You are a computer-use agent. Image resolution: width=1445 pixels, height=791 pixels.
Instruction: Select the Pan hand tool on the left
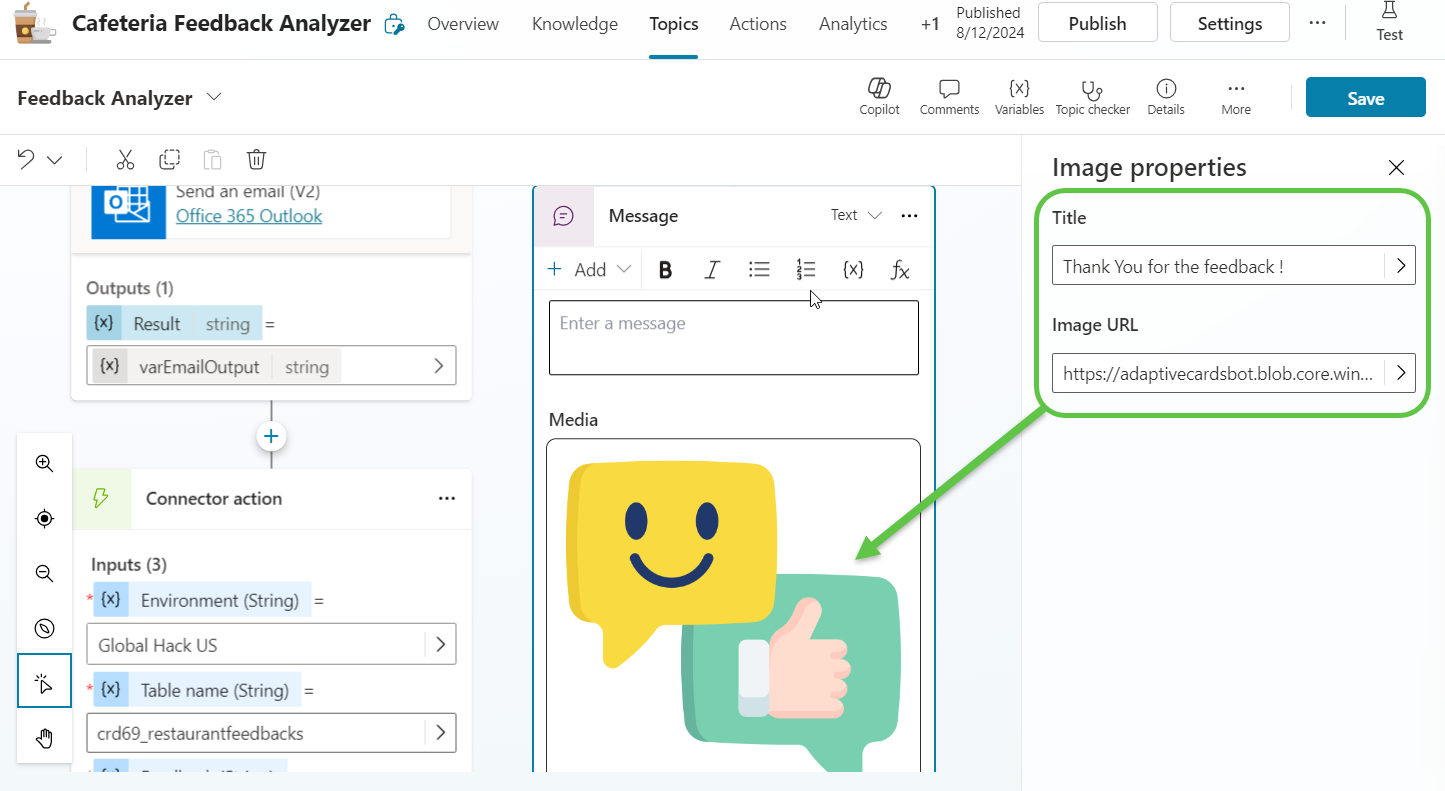(44, 737)
